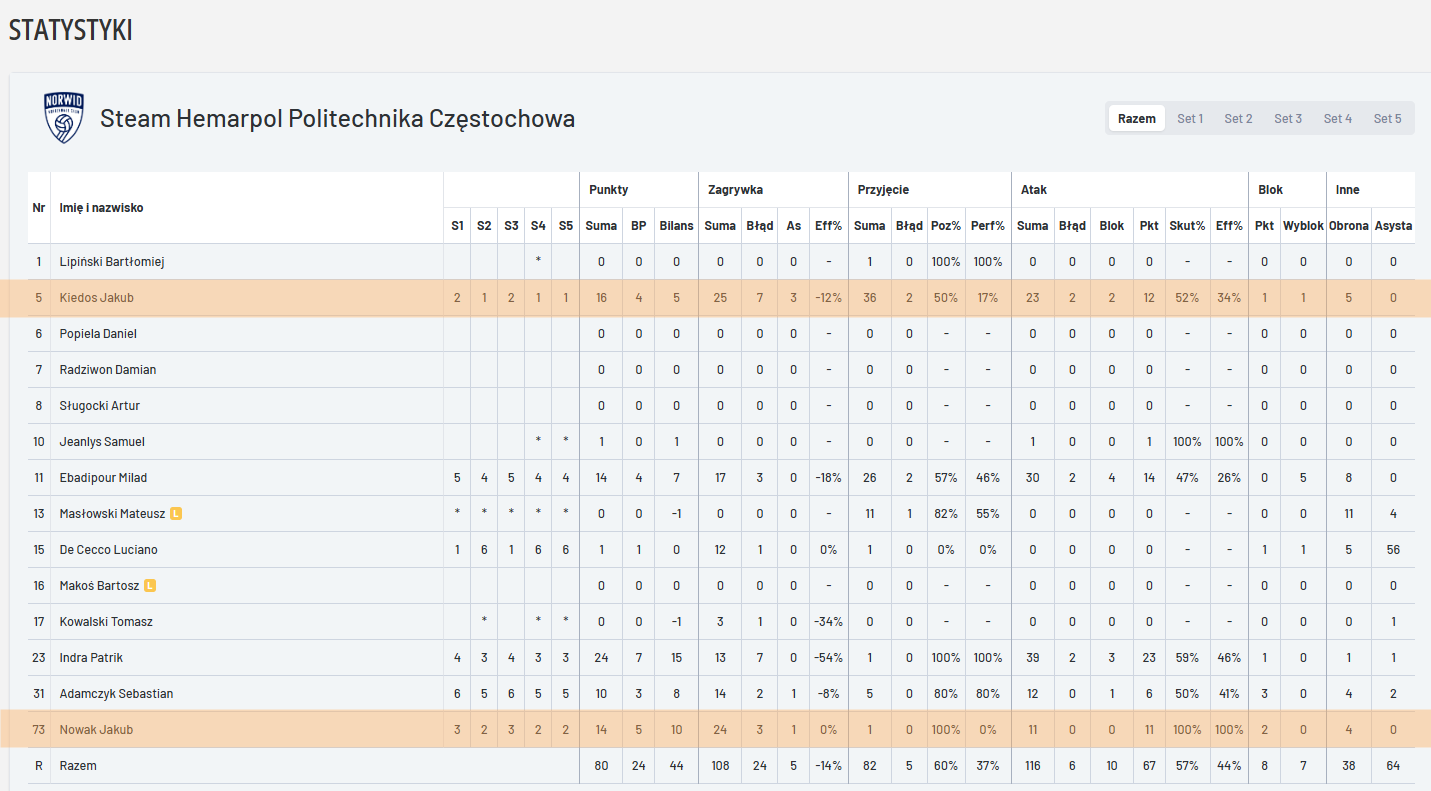Click the Norwid club logo
The image size is (1431, 791).
64,118
